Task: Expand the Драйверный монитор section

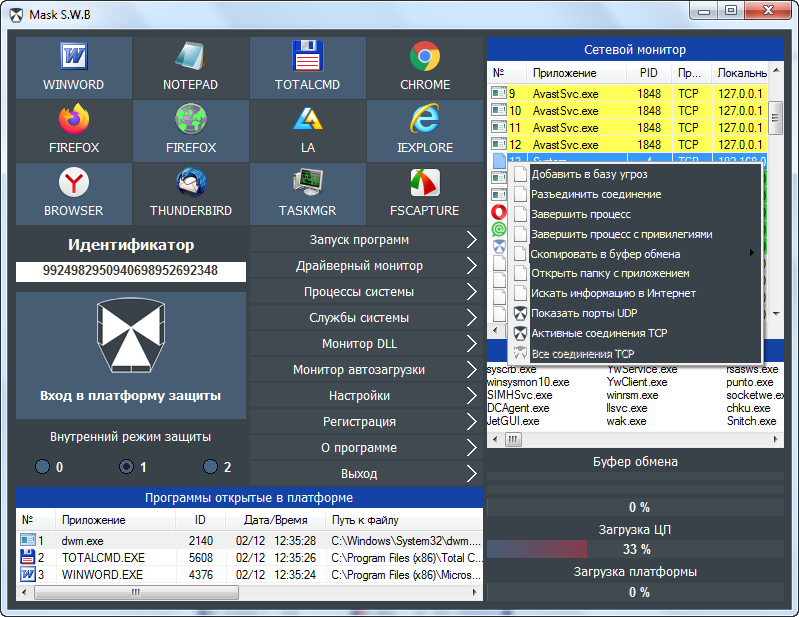Action: click(366, 266)
